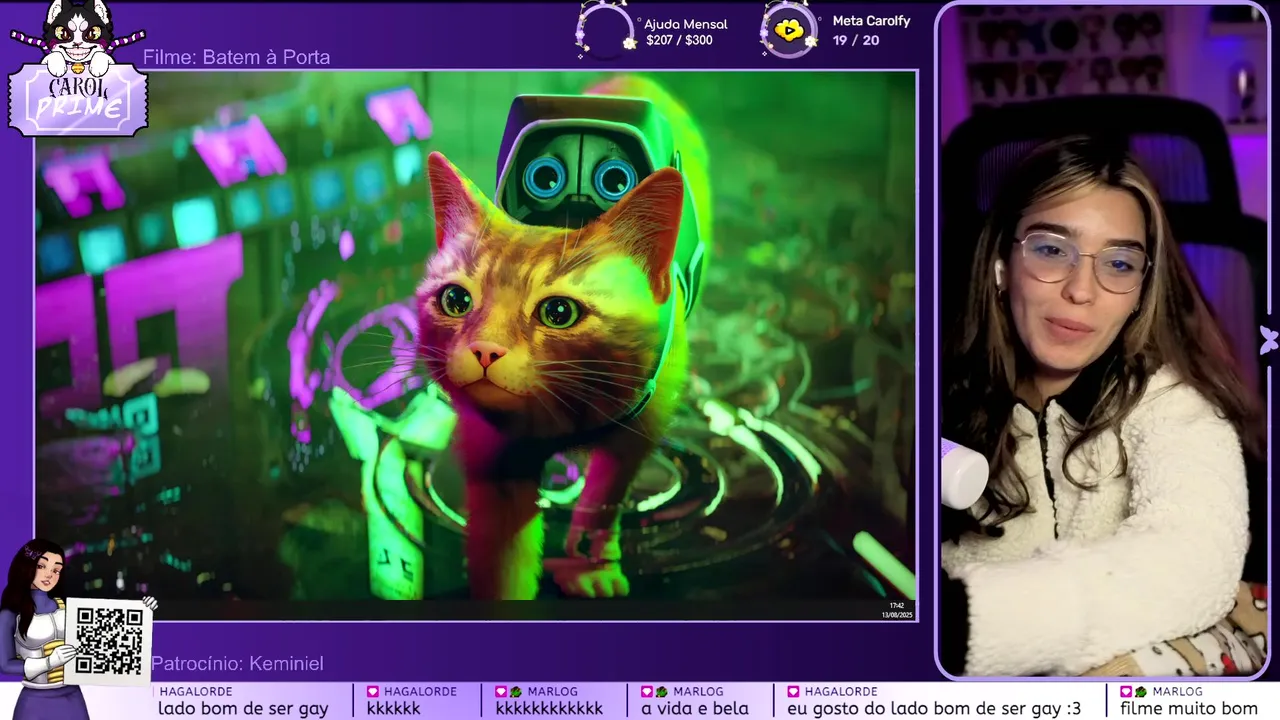1280x720 pixels.
Task: Click badge before HAGALORDE eu gosto message
Action: (793, 692)
